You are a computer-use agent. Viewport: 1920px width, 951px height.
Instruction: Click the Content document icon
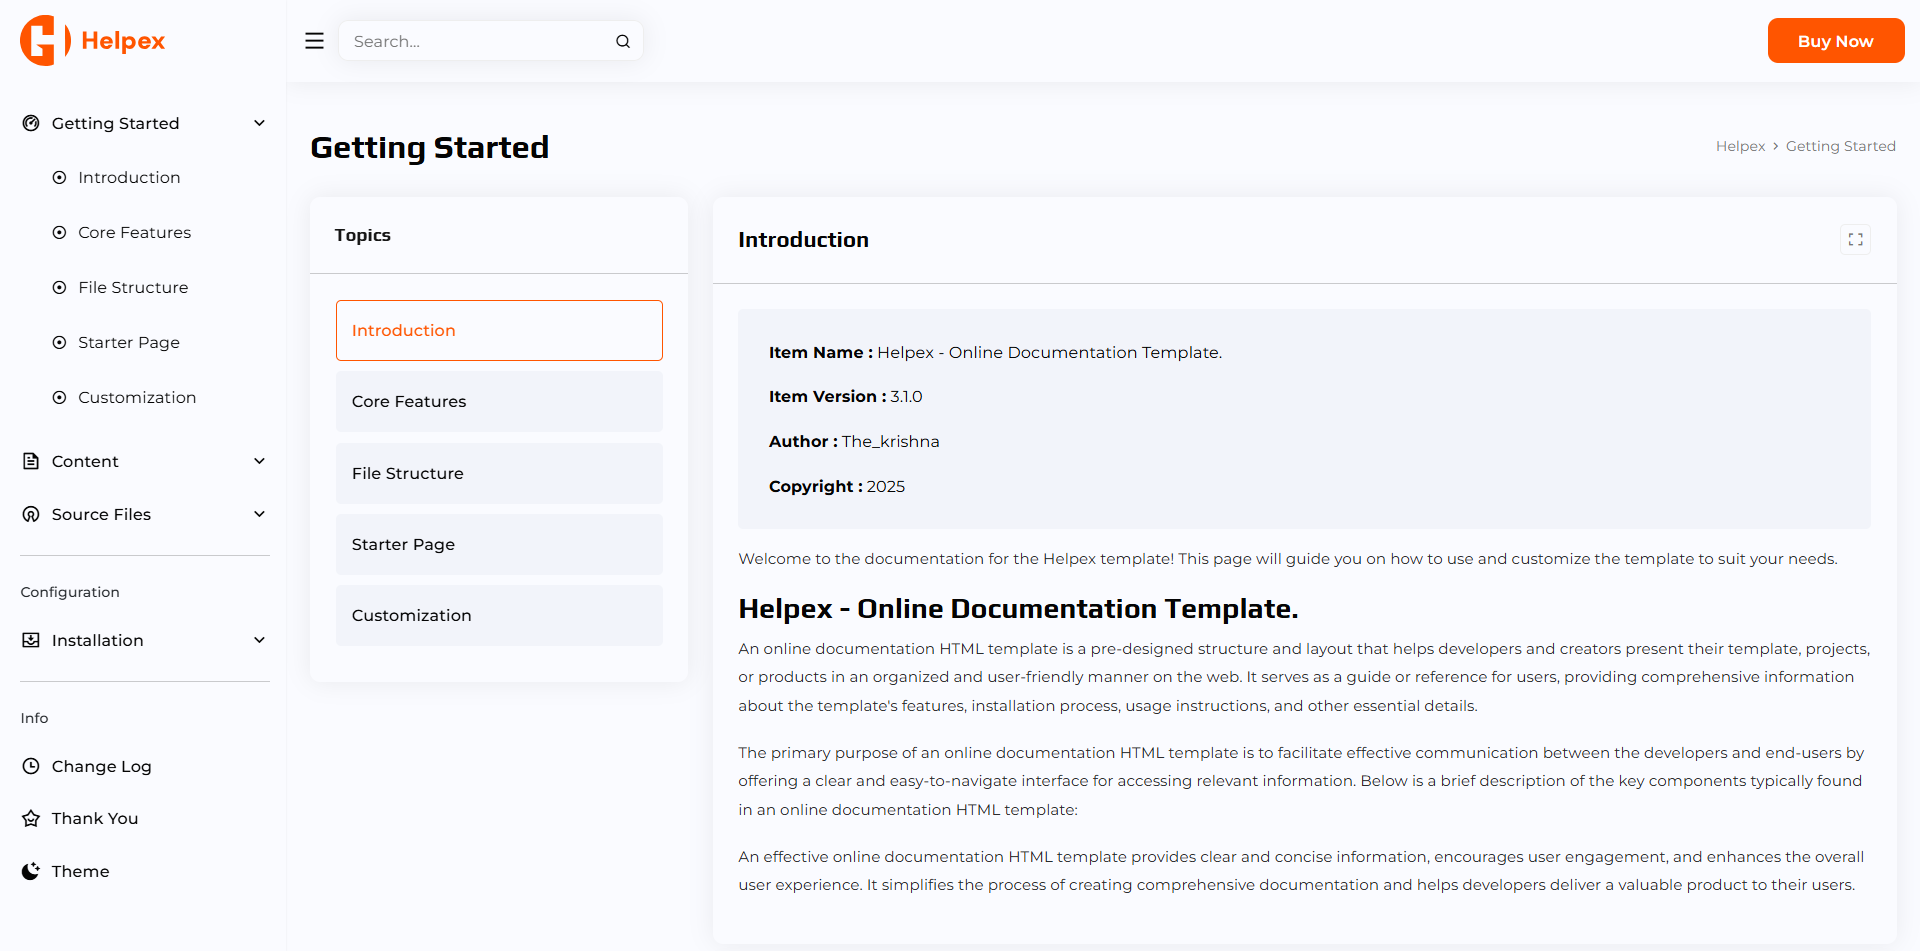click(31, 461)
